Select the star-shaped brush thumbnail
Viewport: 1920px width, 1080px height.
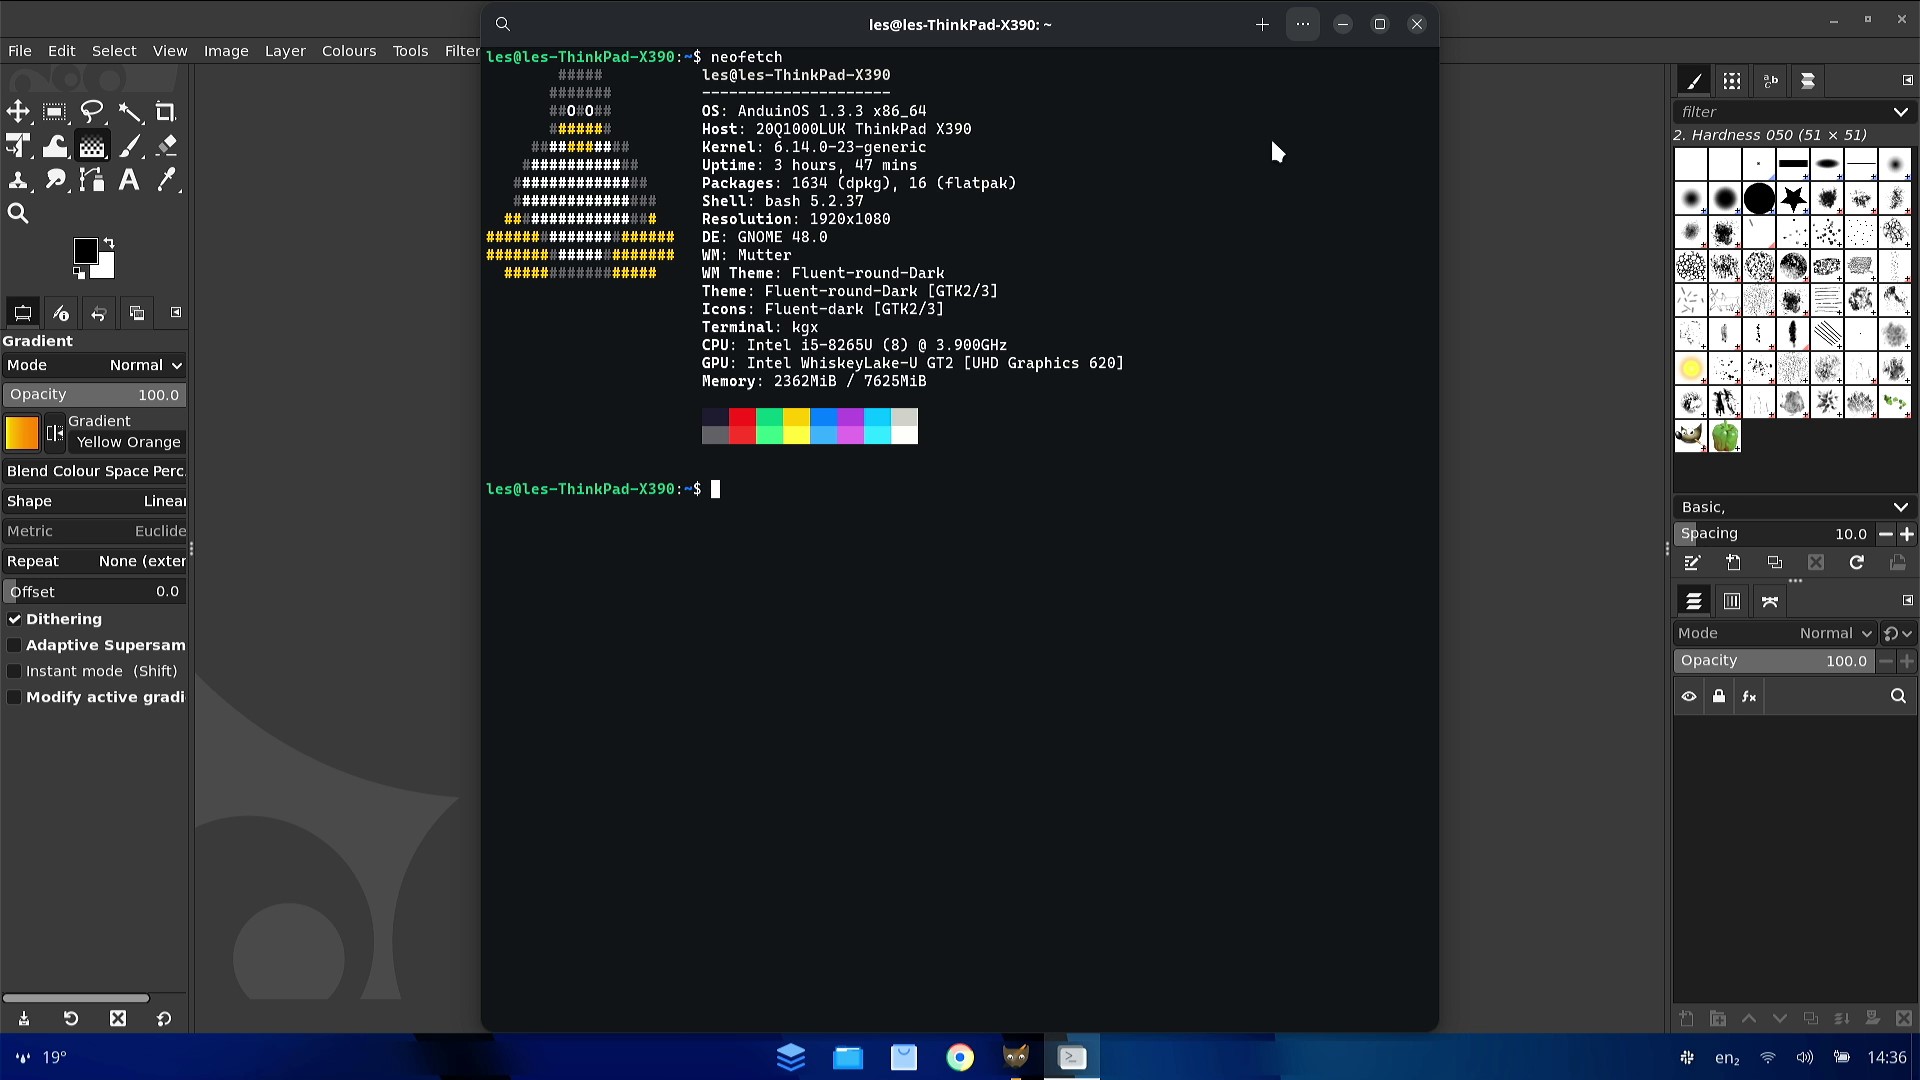click(1794, 199)
